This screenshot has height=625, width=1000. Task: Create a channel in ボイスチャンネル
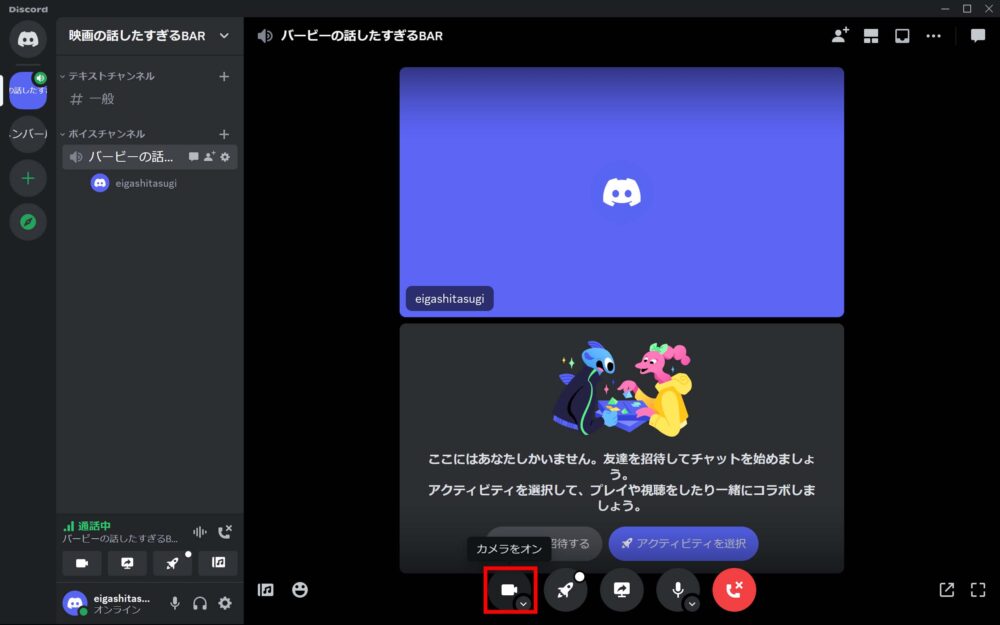click(224, 135)
